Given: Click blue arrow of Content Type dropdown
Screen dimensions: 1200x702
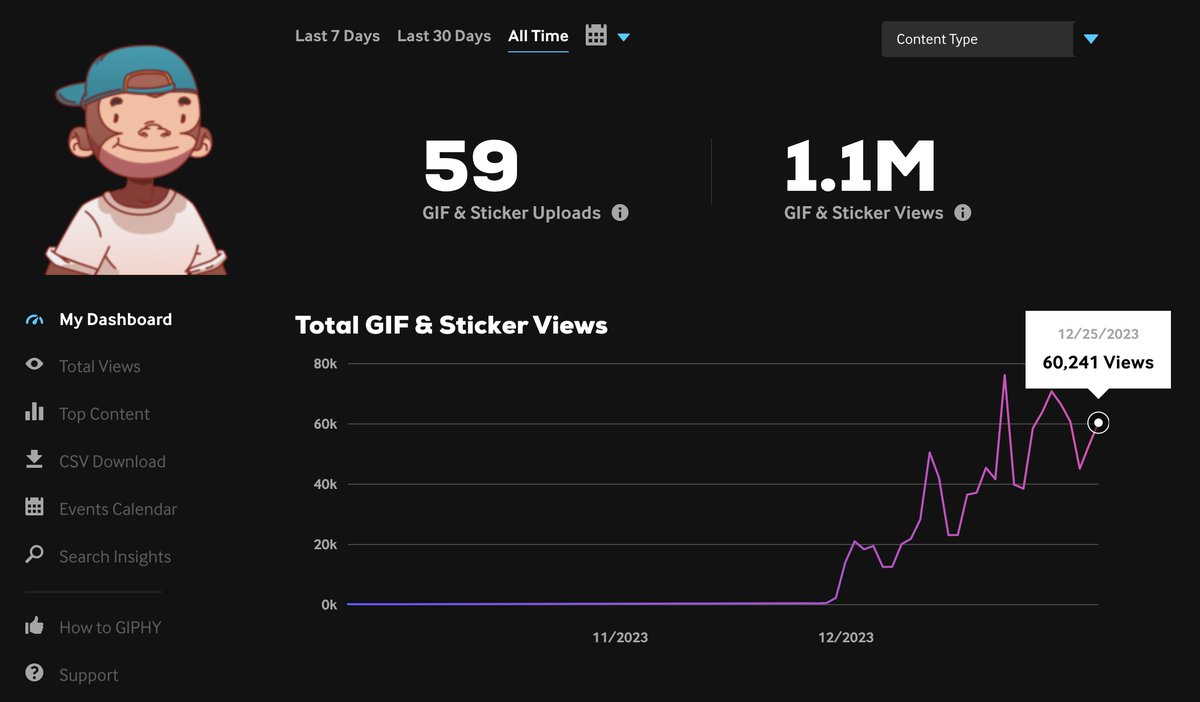Looking at the screenshot, I should pos(1091,39).
